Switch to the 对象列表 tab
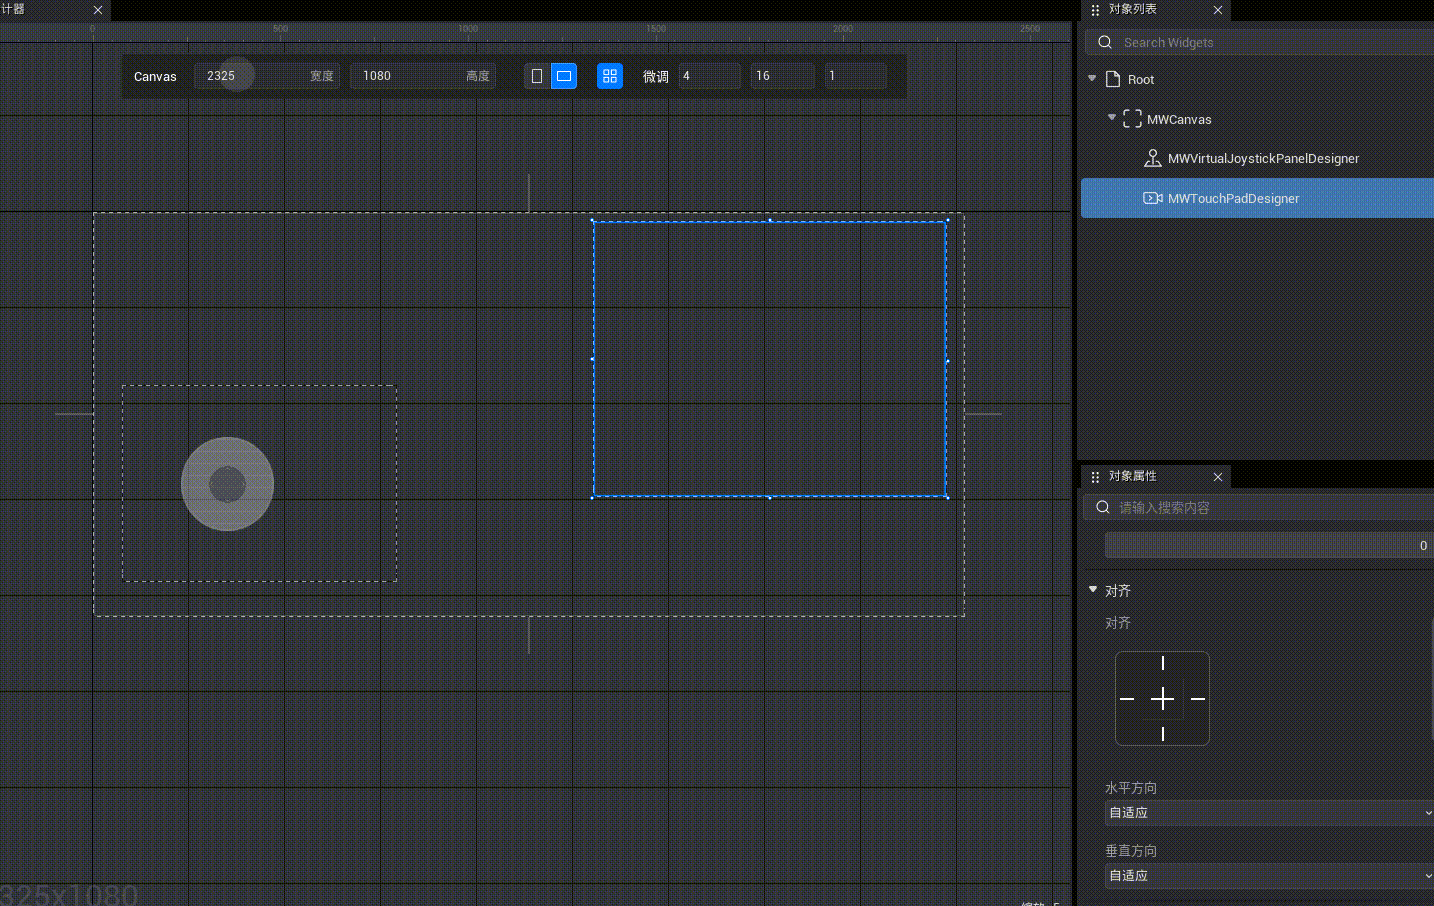Image resolution: width=1434 pixels, height=906 pixels. pyautogui.click(x=1133, y=9)
